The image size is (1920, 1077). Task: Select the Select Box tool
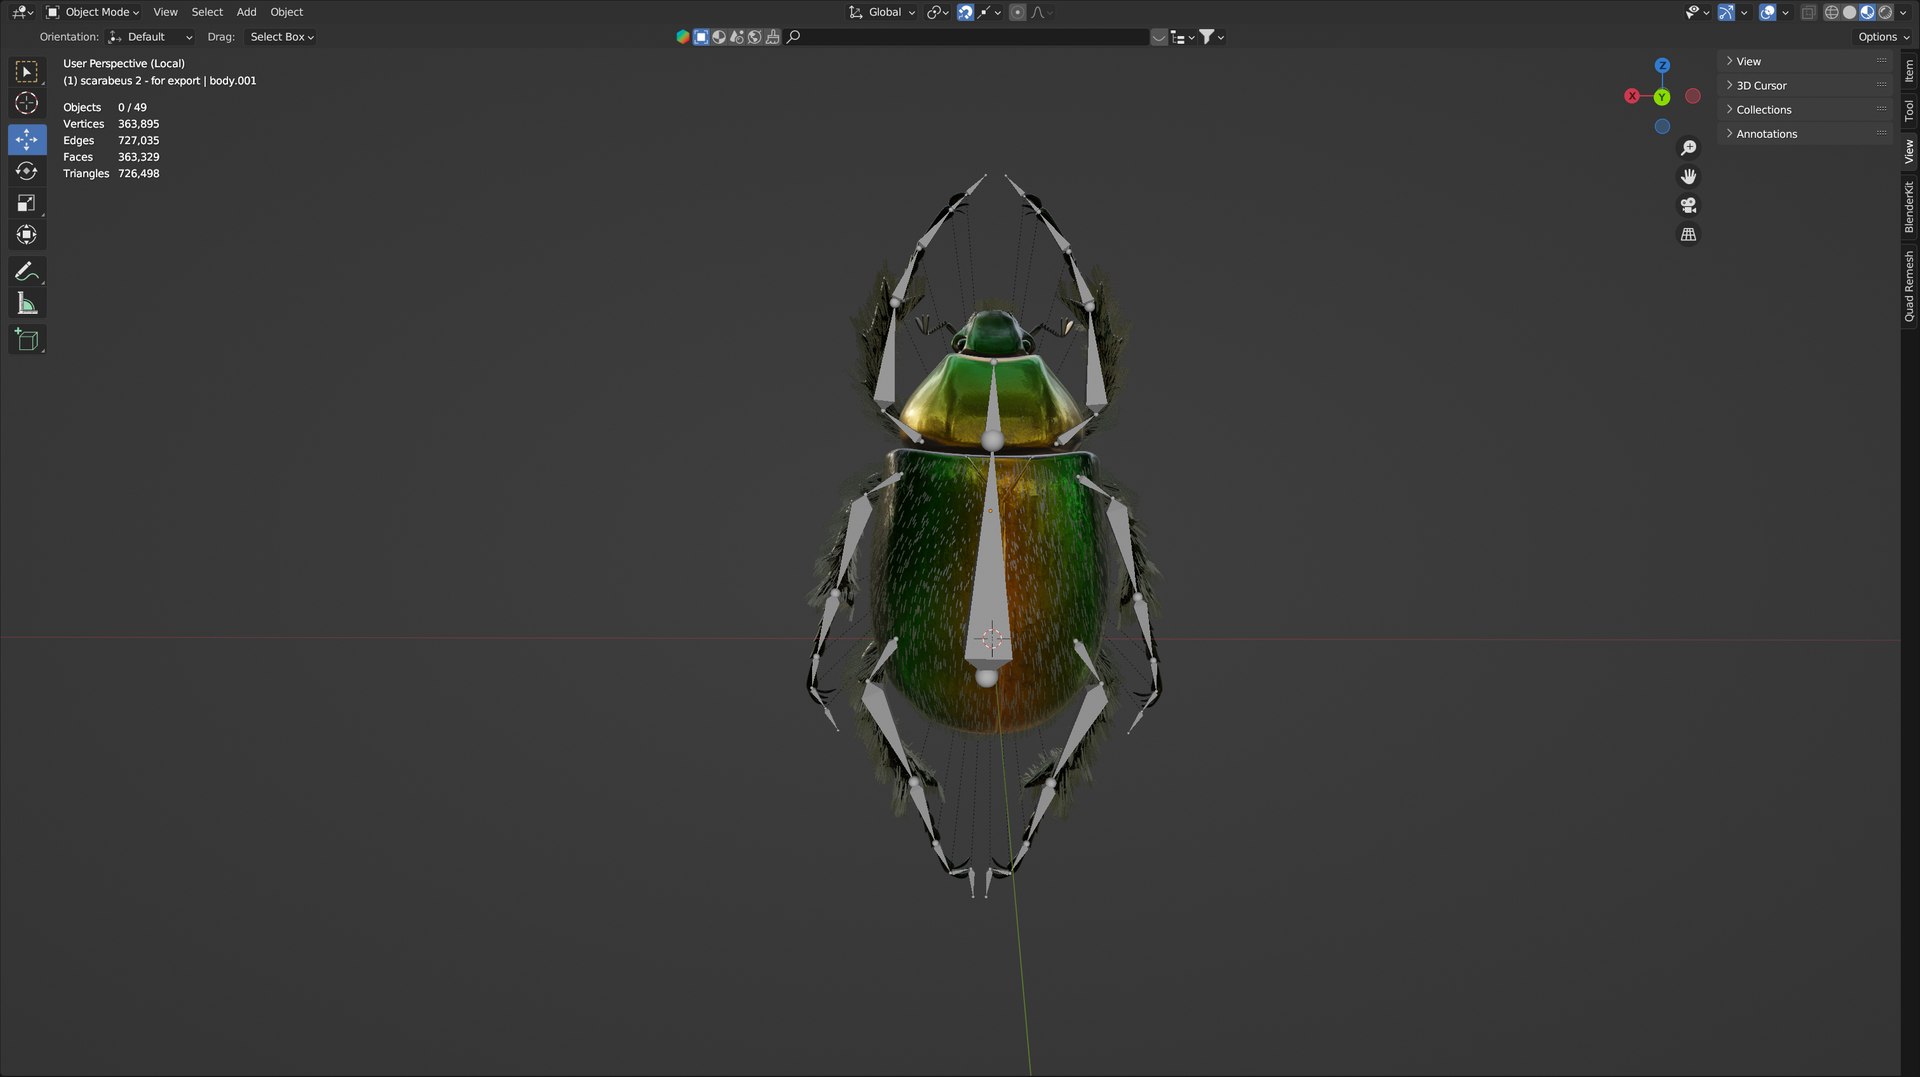pyautogui.click(x=27, y=72)
